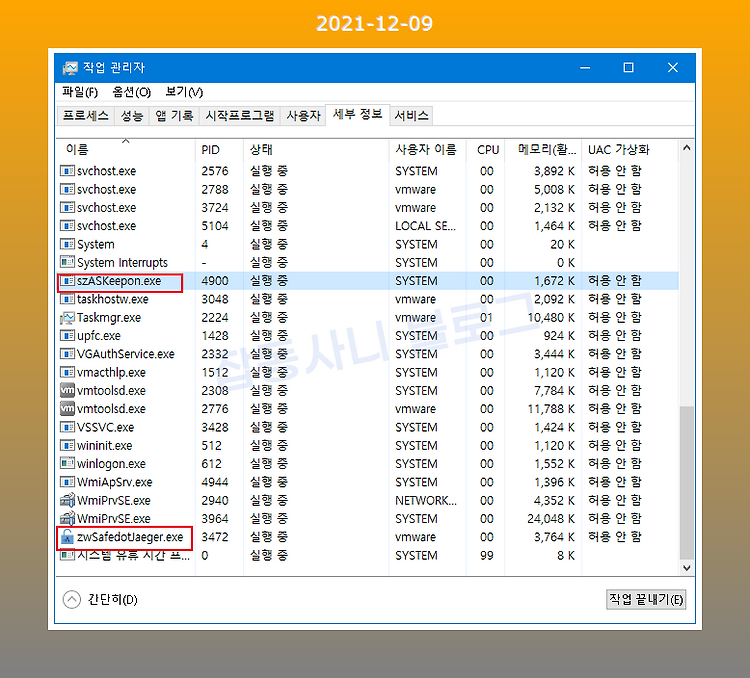Click memory value 24,048 K
The width and height of the screenshot is (750, 678).
[x=551, y=519]
